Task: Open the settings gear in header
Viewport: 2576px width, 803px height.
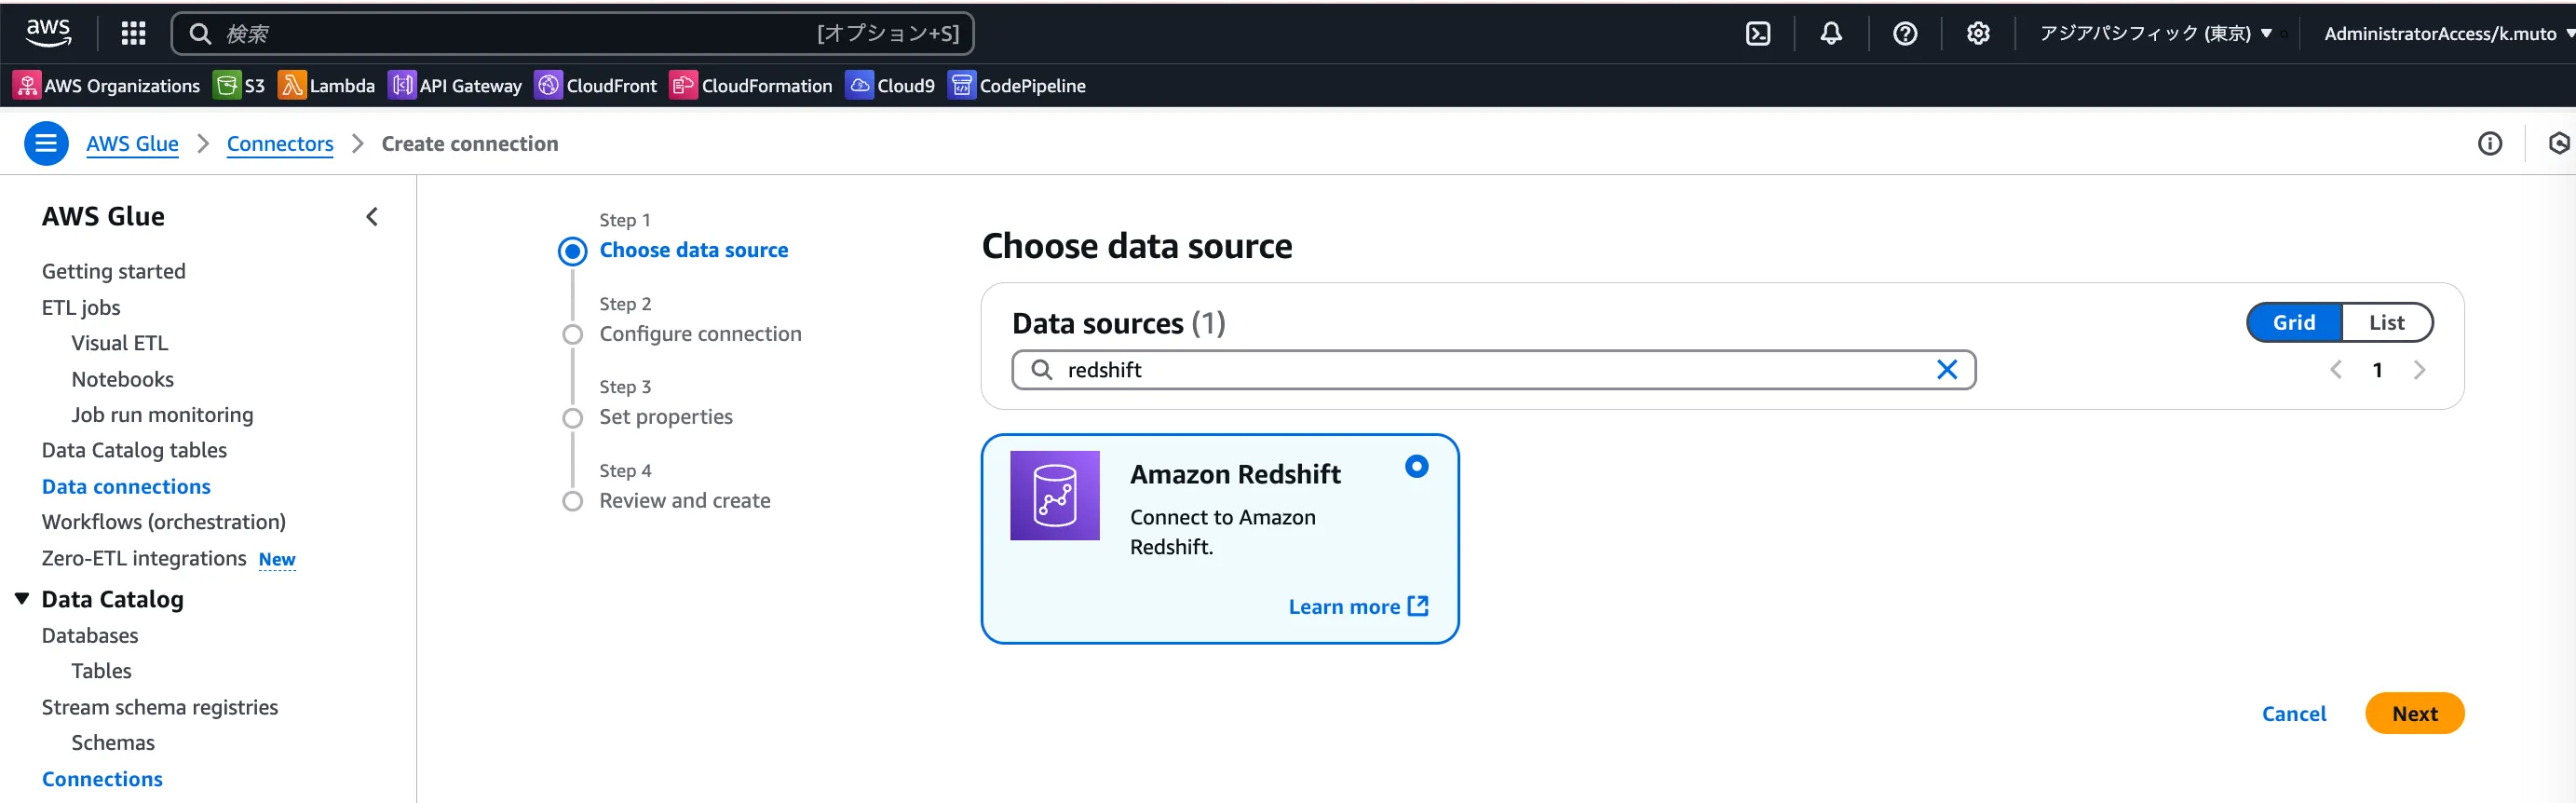Action: pyautogui.click(x=1977, y=33)
